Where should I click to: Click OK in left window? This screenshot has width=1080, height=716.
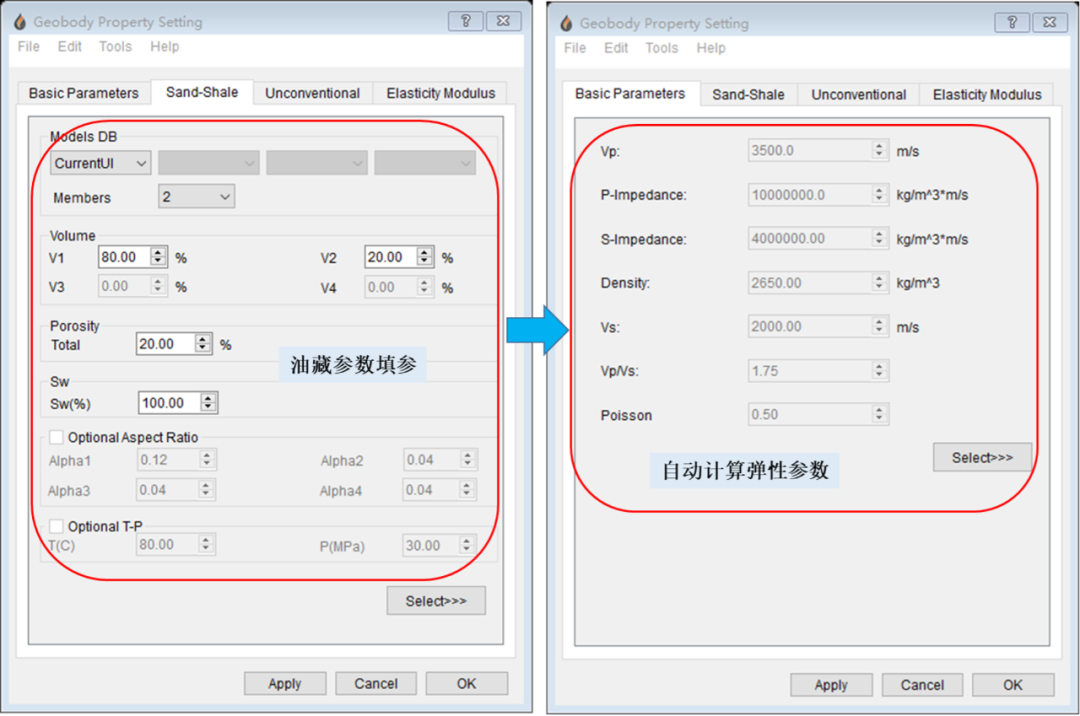tap(466, 684)
